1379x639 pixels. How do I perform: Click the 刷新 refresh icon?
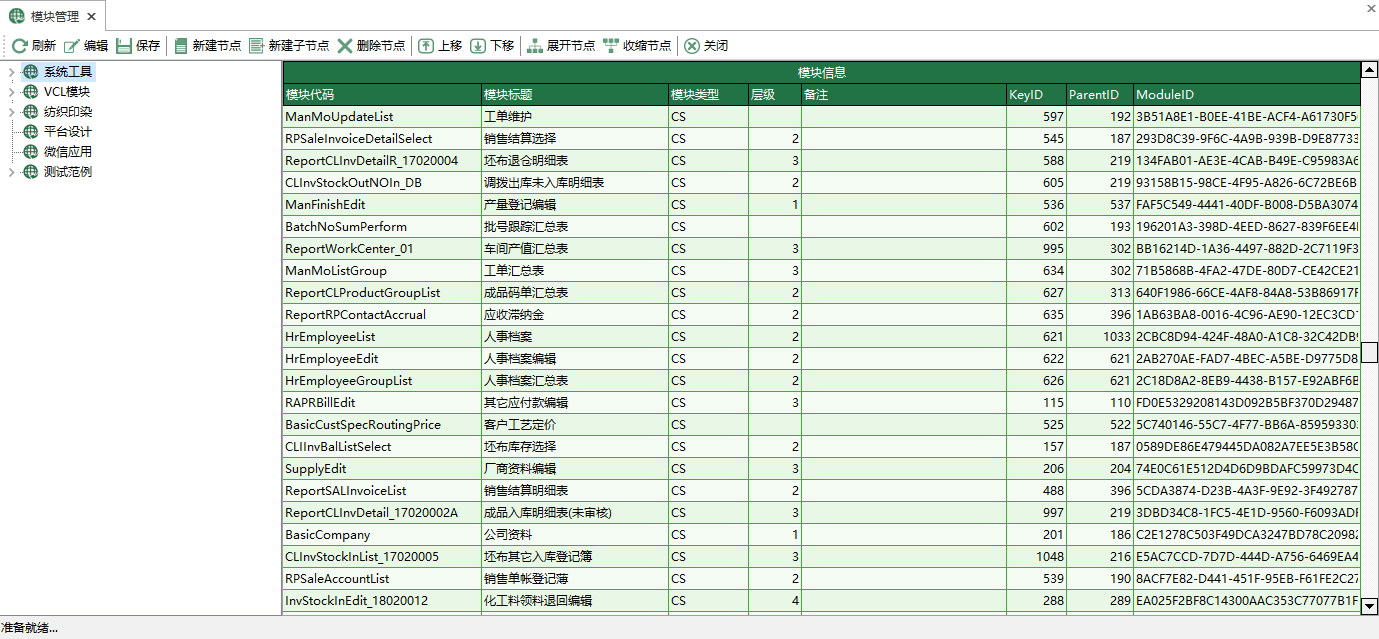coord(20,46)
